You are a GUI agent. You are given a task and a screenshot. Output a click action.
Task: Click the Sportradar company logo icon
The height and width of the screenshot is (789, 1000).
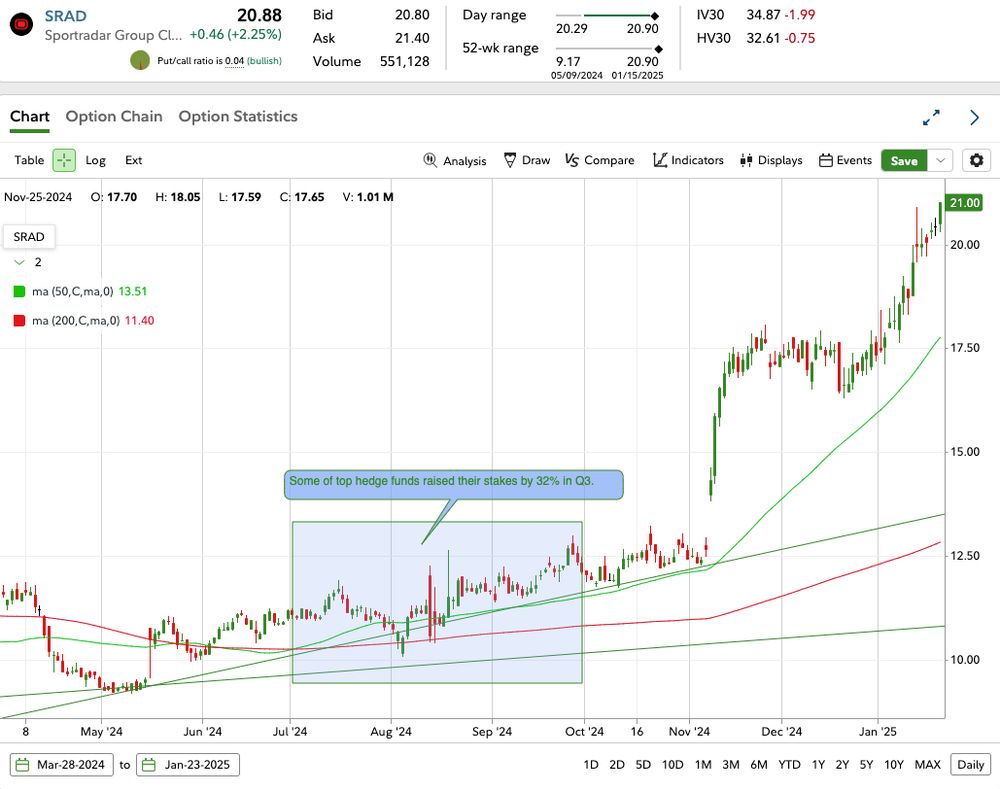22,25
